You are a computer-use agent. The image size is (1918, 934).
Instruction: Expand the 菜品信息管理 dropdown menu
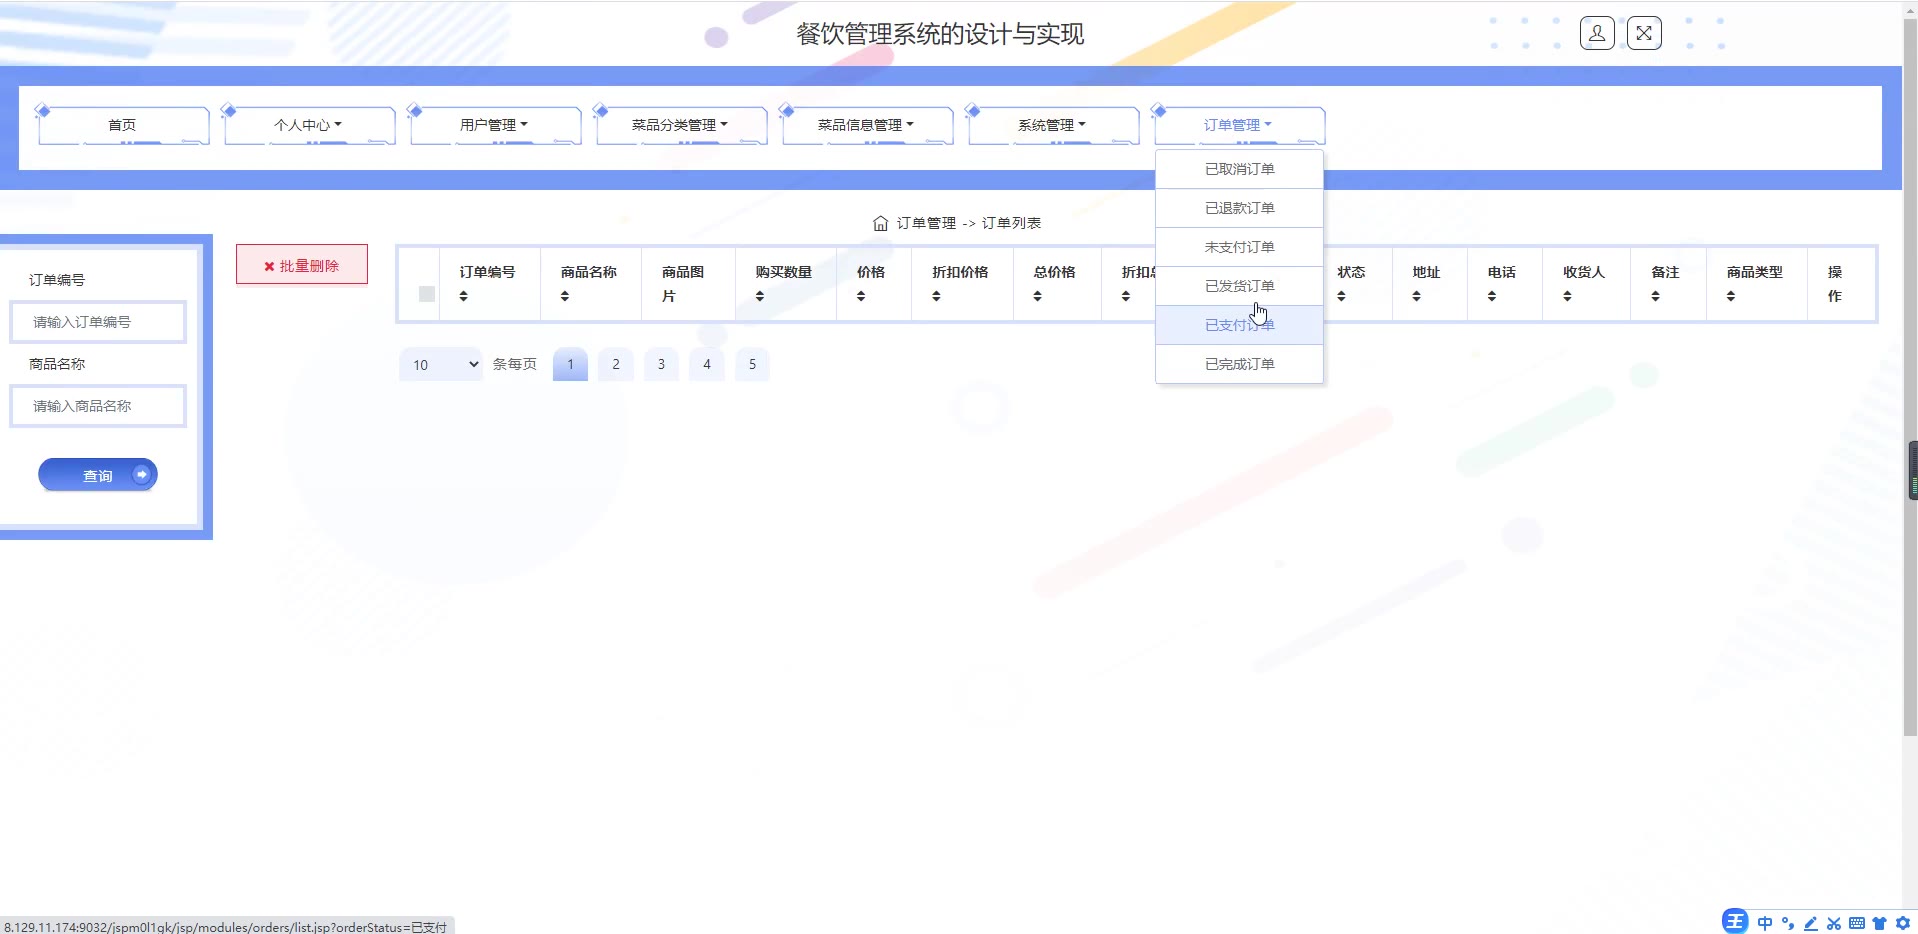[x=866, y=125]
